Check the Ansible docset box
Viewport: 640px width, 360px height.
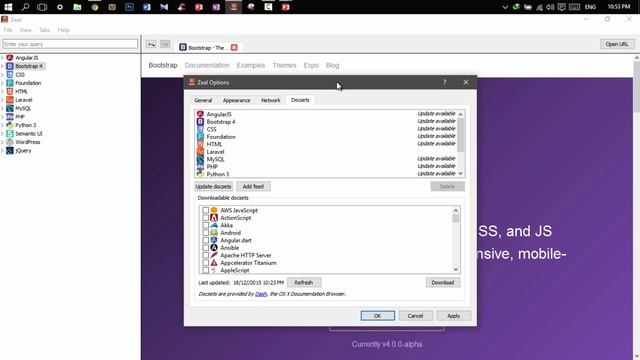click(206, 248)
